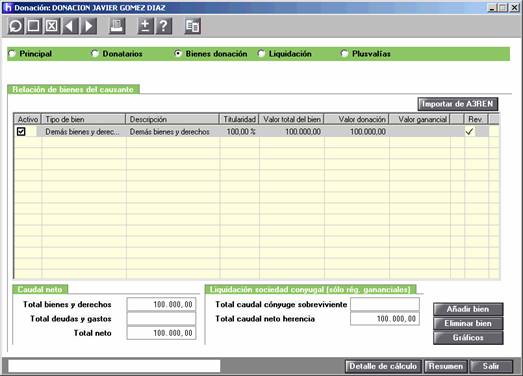Click the white status bar text field
This screenshot has height=376, width=523.
(x=114, y=366)
